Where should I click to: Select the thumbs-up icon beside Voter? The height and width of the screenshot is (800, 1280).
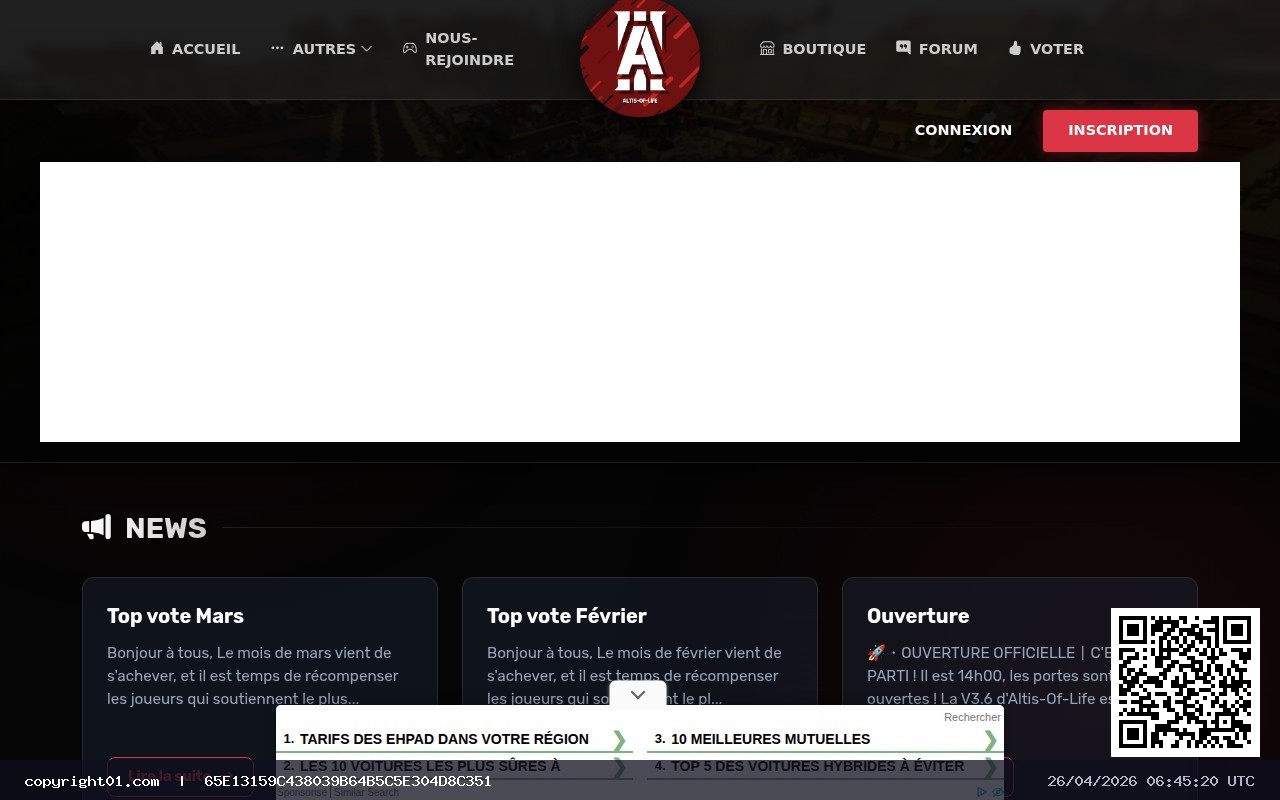pos(1014,48)
